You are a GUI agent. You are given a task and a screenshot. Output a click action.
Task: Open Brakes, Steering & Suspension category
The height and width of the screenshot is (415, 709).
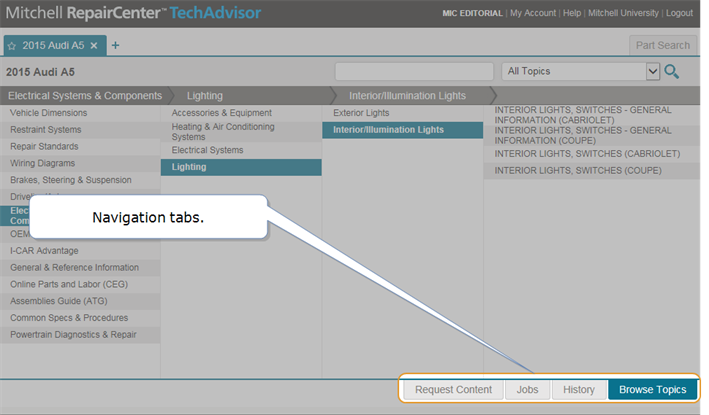click(80, 180)
